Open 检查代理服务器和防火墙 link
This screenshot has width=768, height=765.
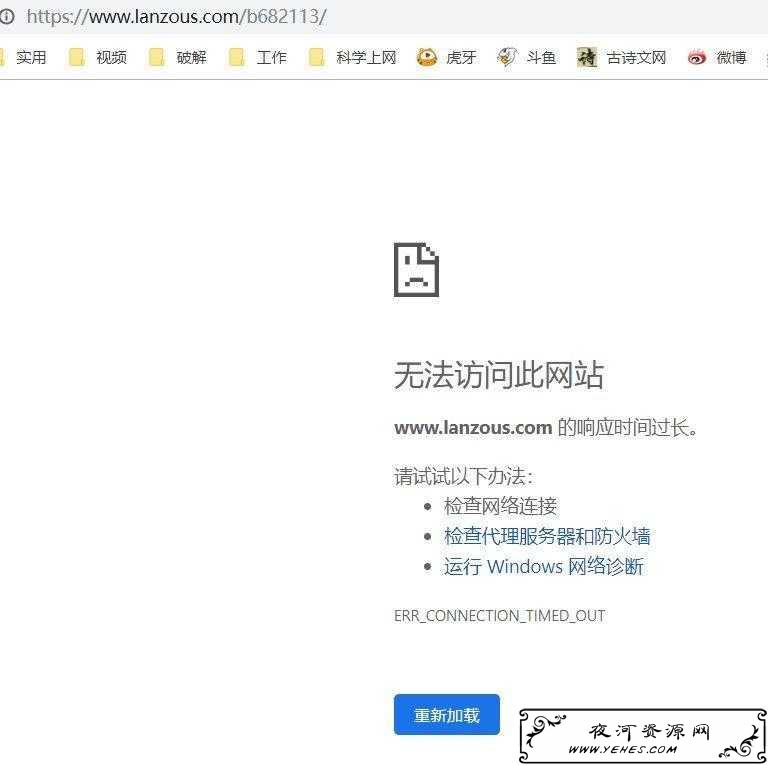[x=547, y=536]
